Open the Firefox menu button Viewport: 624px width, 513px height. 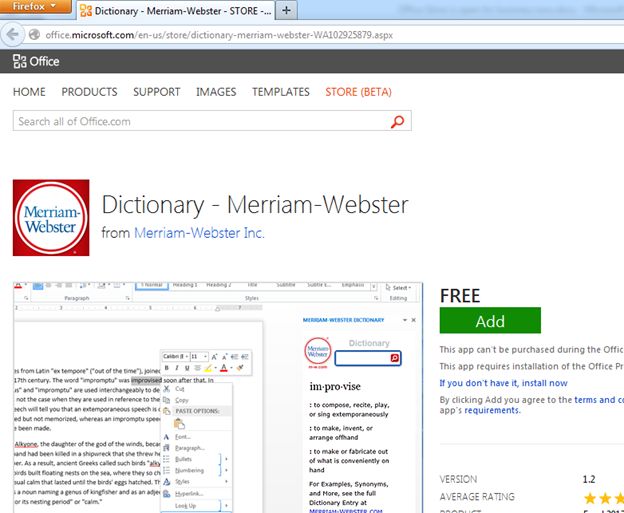pyautogui.click(x=35, y=6)
